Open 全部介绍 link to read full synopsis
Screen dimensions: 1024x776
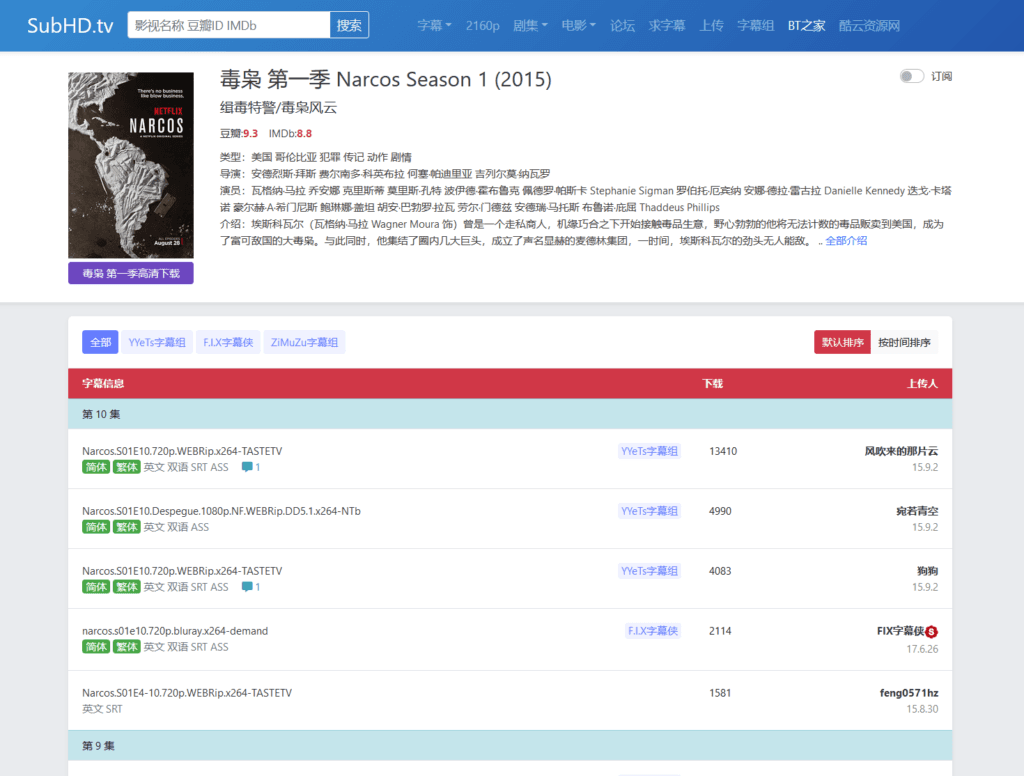[x=846, y=241]
